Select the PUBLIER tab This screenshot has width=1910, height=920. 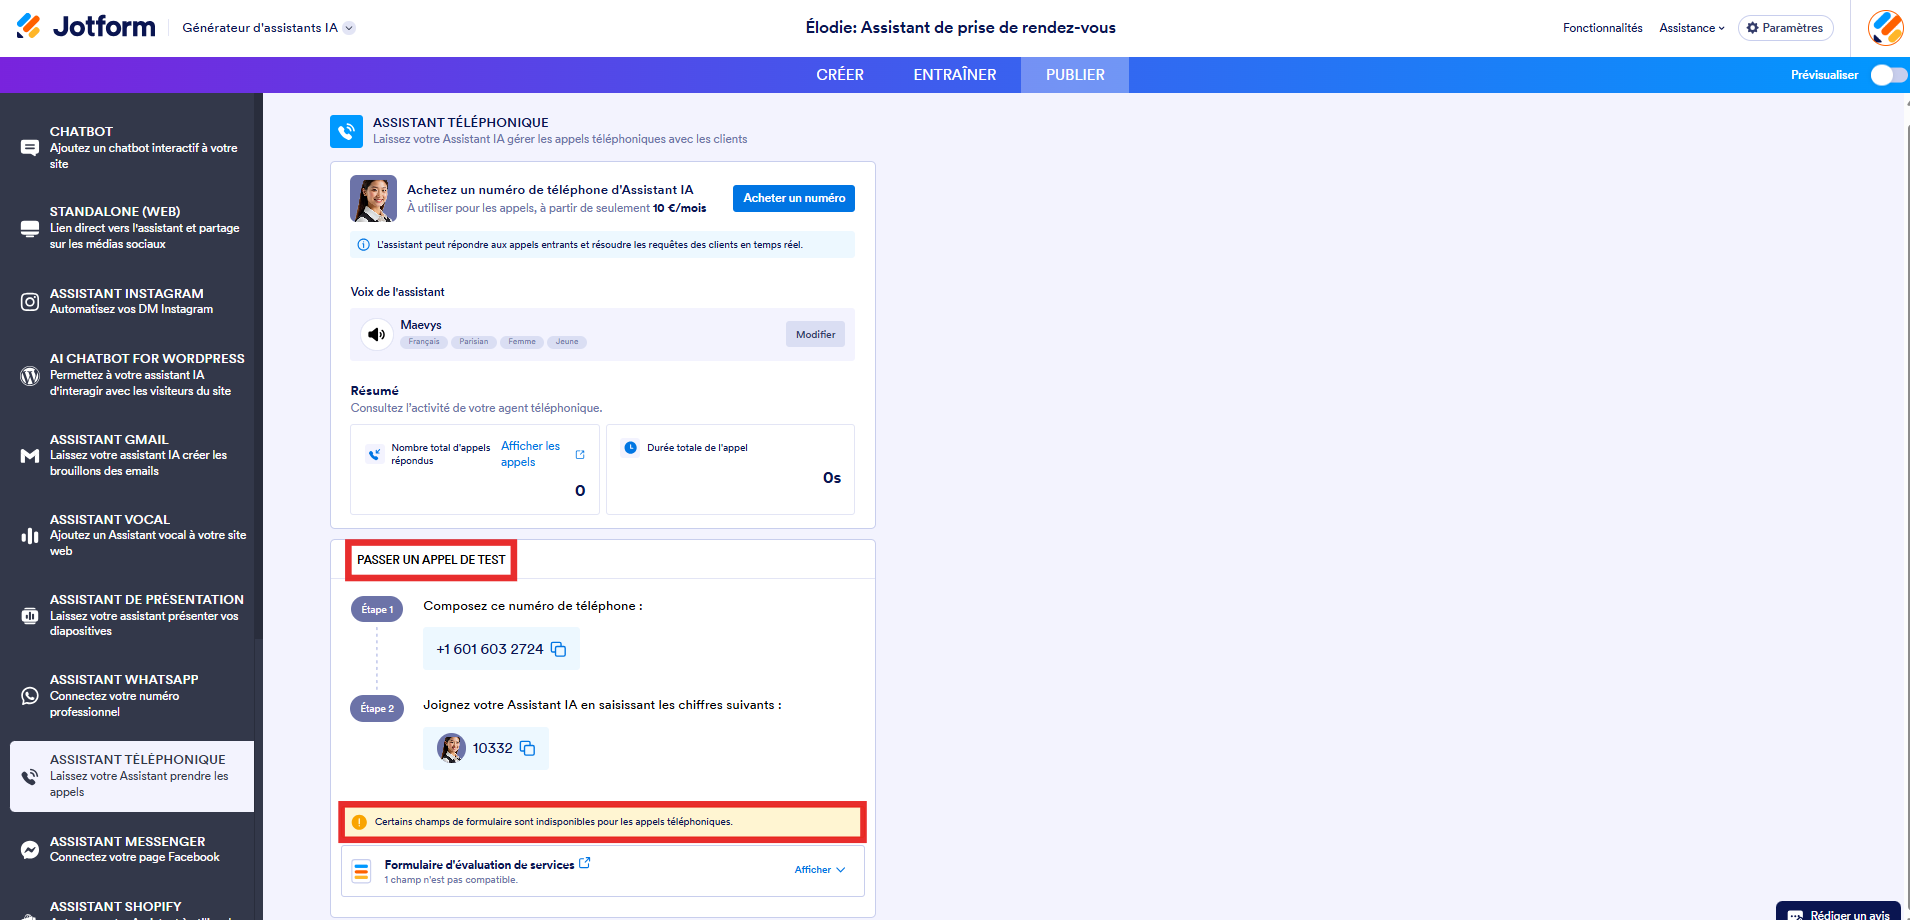[x=1075, y=75]
